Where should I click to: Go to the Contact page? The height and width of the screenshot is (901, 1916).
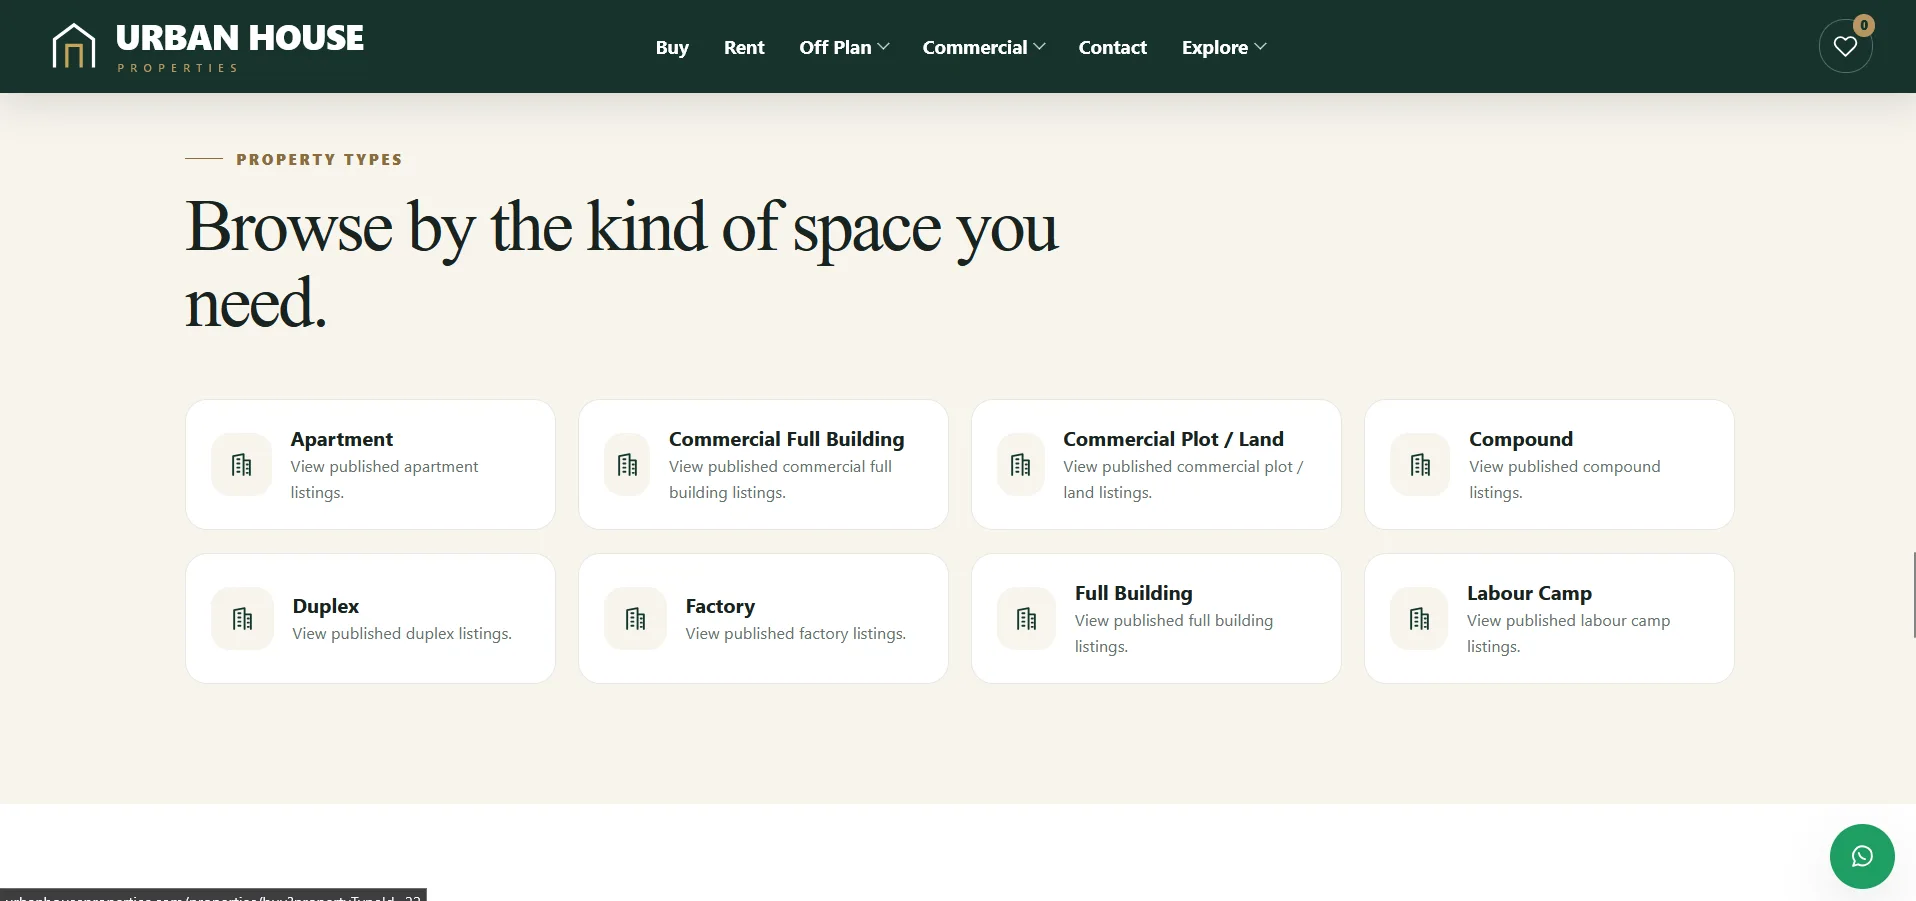(x=1112, y=48)
